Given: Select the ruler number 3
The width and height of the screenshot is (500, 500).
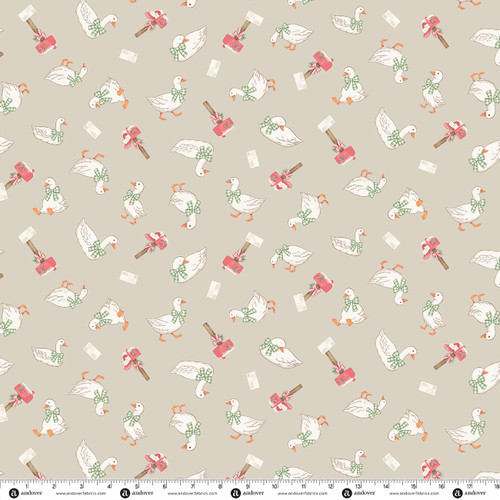Looking at the screenshot, I should pos(81,487).
